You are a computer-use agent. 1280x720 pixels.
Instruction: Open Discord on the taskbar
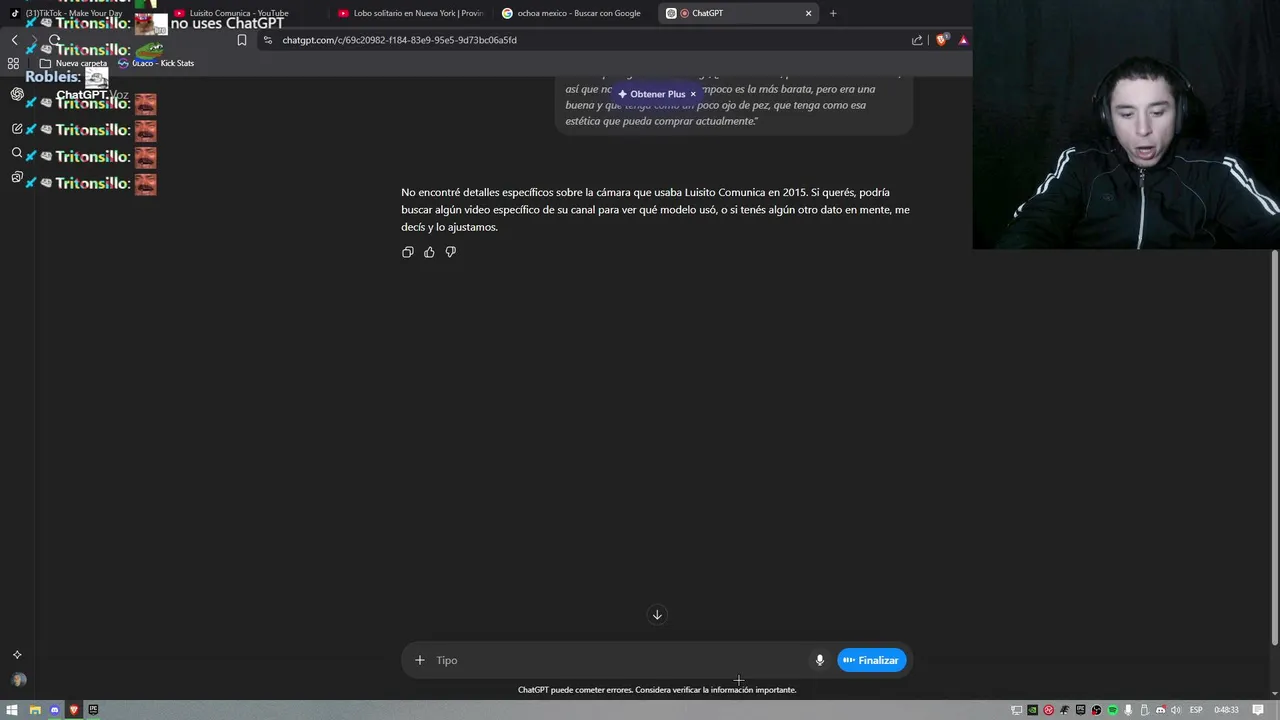click(54, 710)
